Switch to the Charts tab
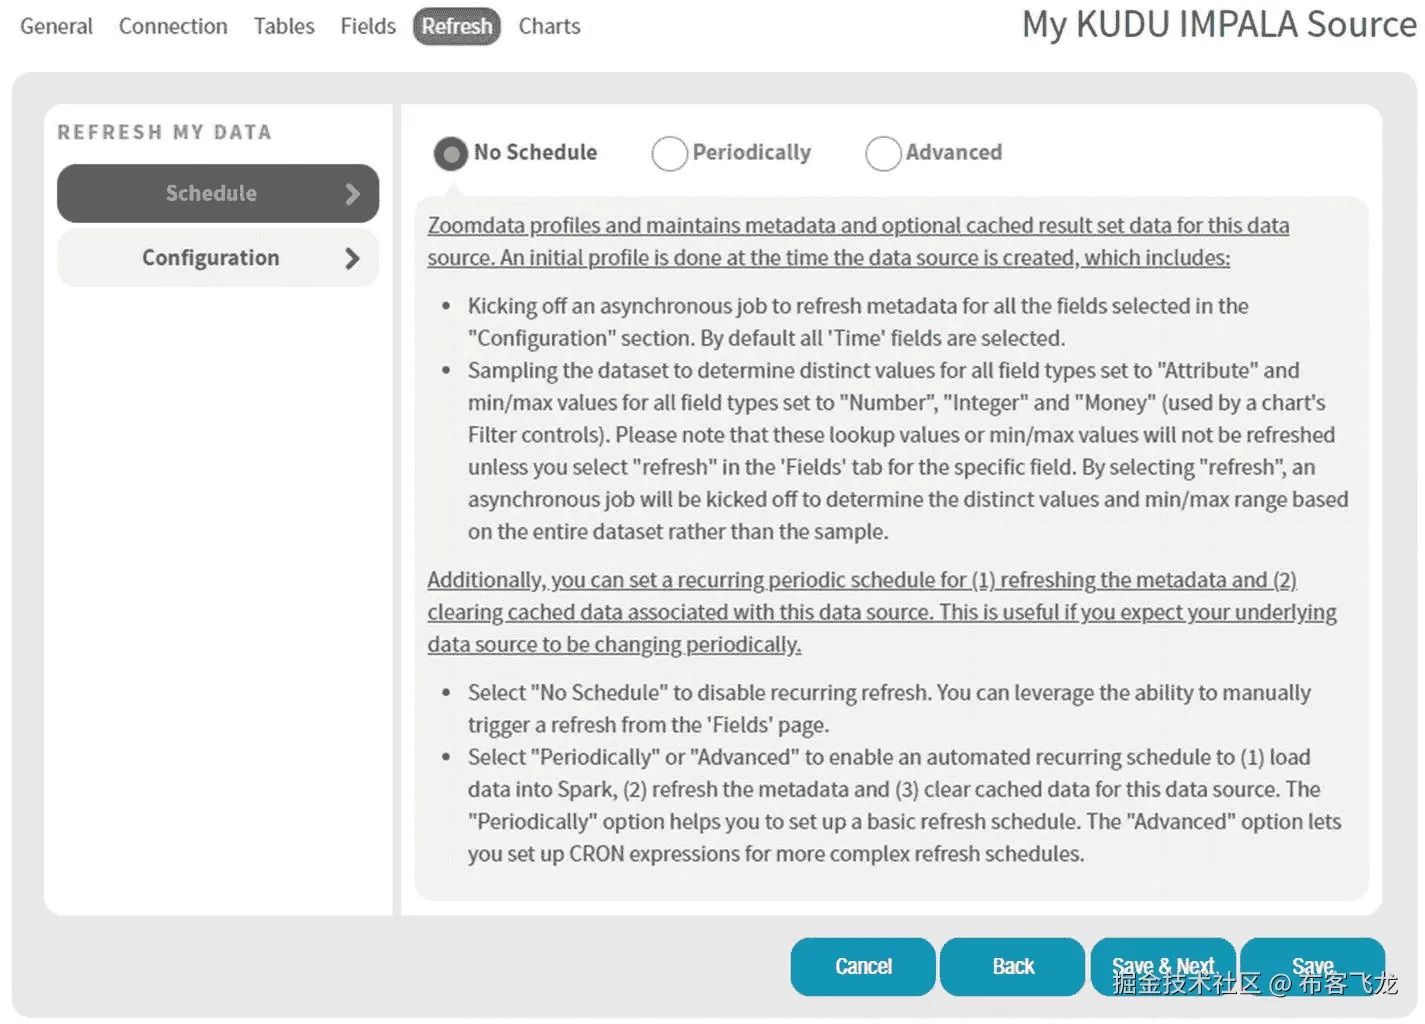The height and width of the screenshot is (1024, 1425). tap(549, 26)
